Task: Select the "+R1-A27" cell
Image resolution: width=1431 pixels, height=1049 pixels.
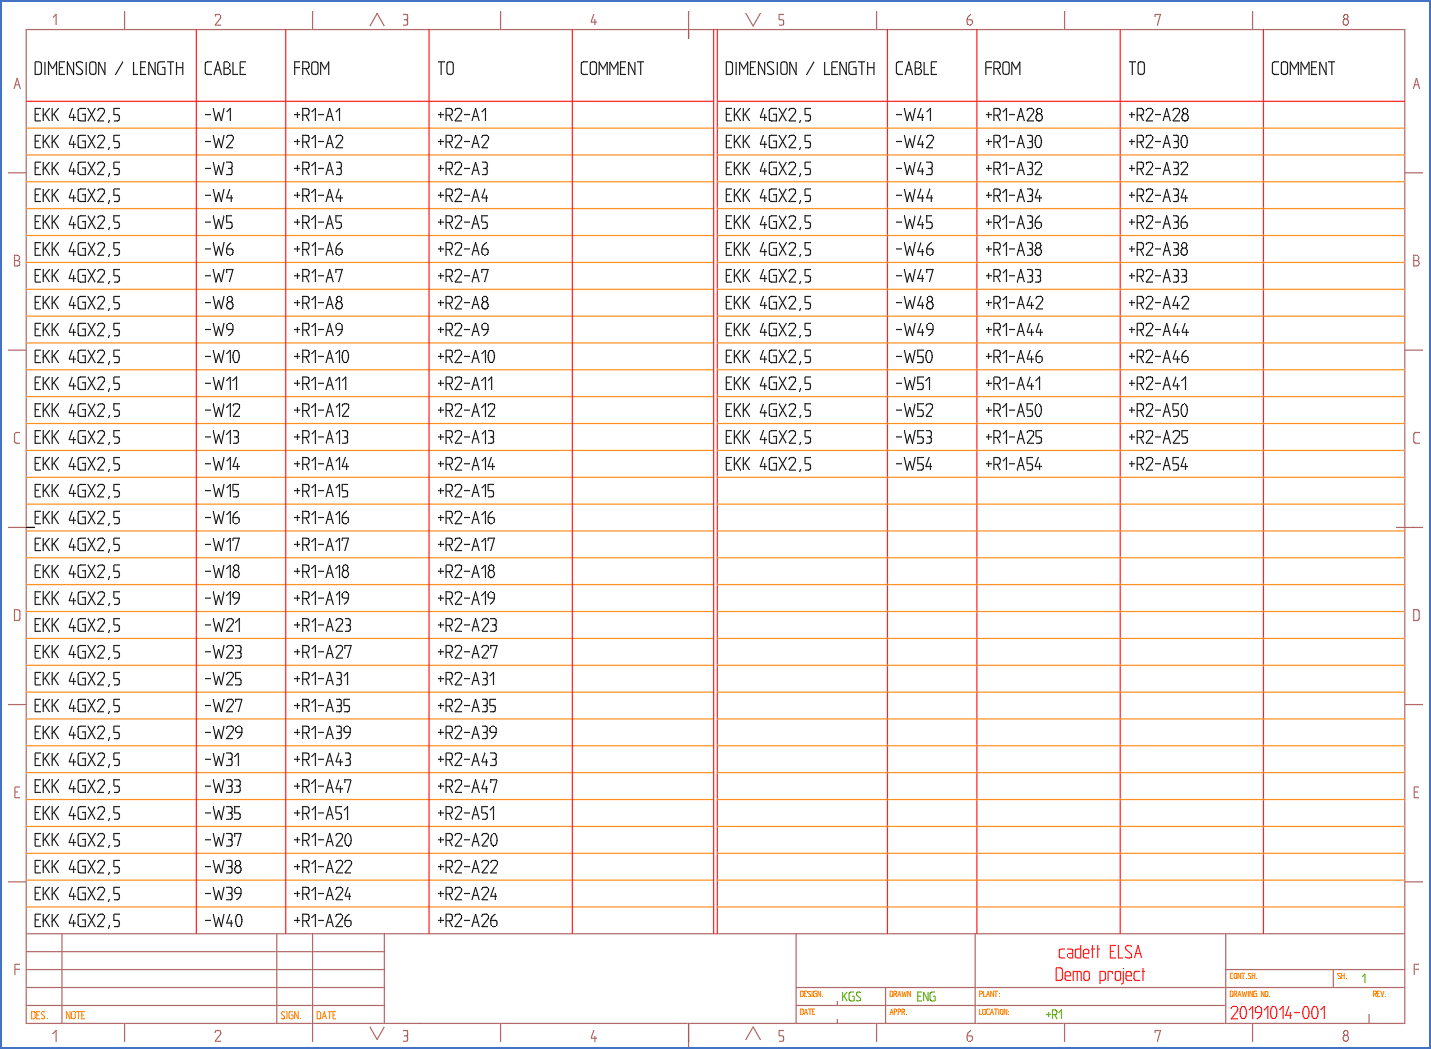Action: pos(322,653)
